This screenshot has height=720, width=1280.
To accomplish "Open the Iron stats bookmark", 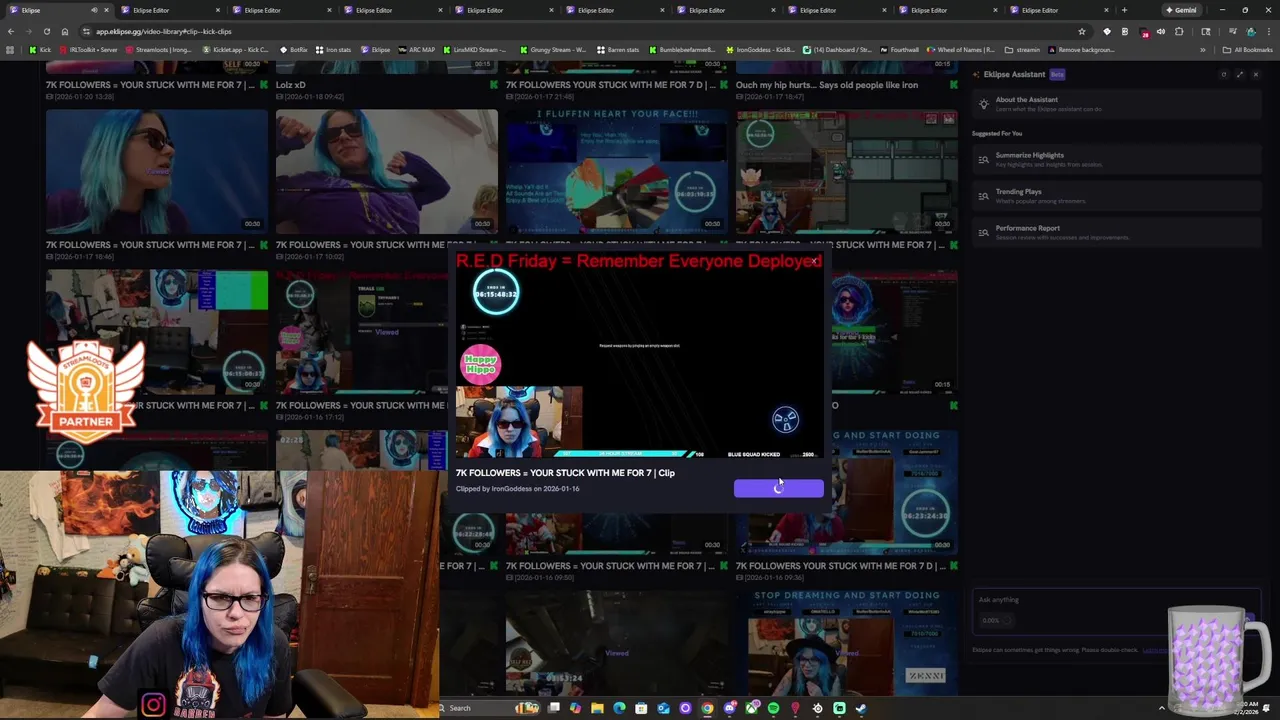I will (x=333, y=49).
